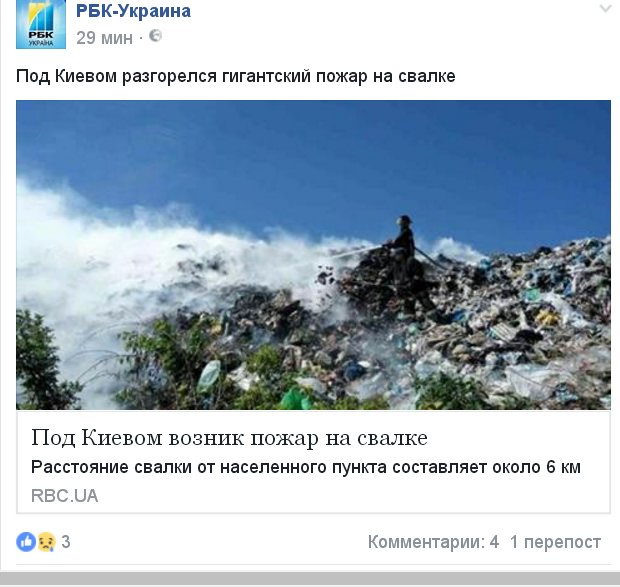Click the public globe privacy icon
Screen dimensions: 620x587
click(155, 36)
